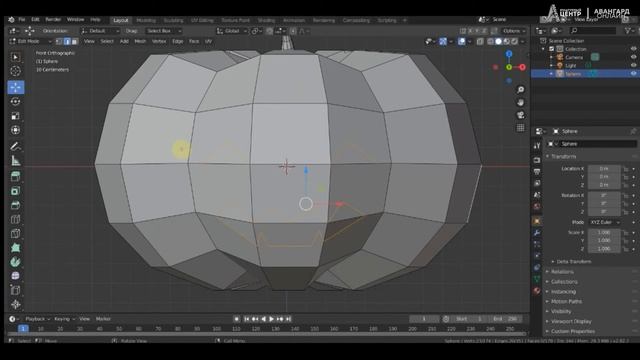Viewport: 640px width, 360px height.
Task: Select the Loop Cut tool
Action: 16,220
